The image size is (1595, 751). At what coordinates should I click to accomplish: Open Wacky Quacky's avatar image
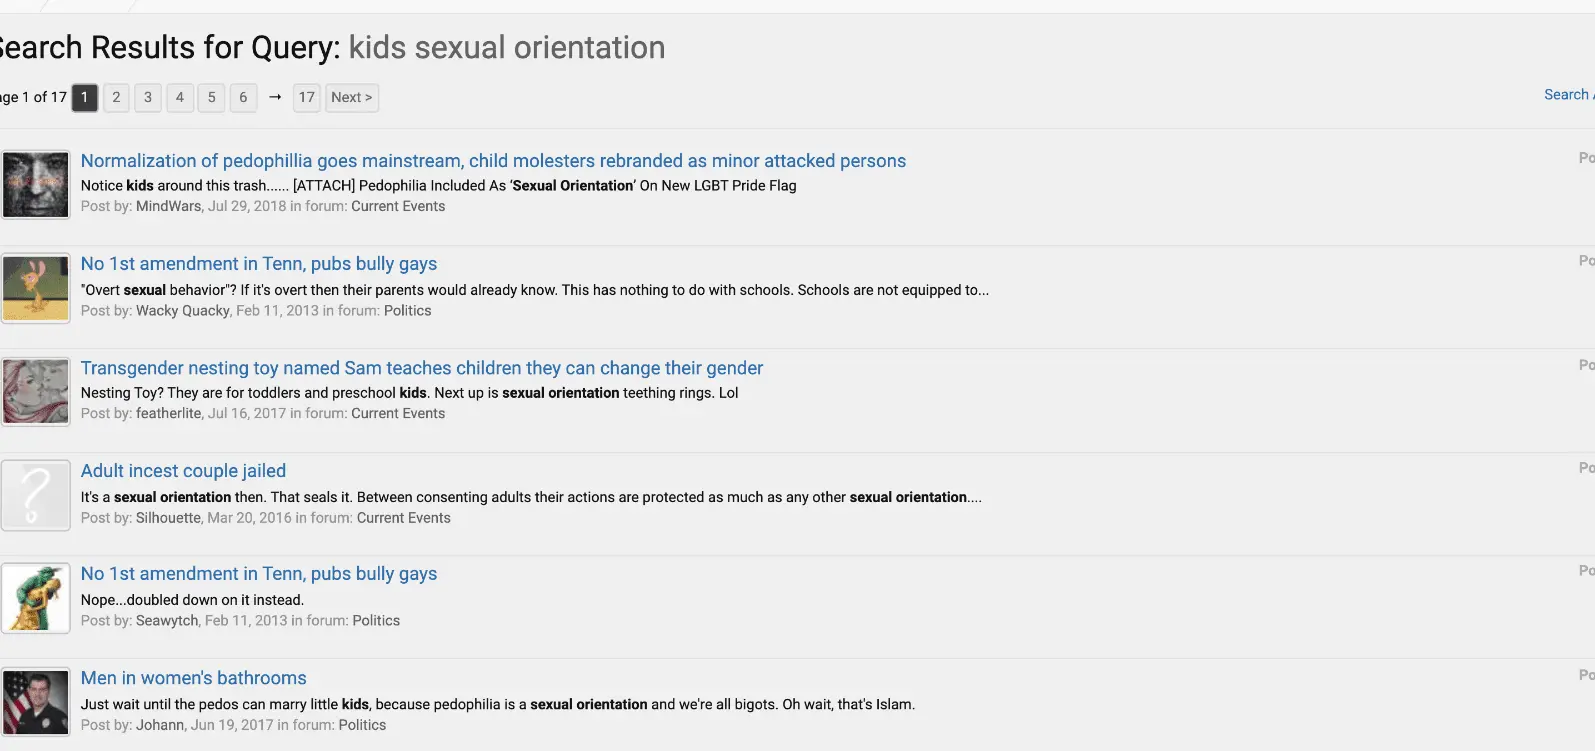[x=36, y=288]
